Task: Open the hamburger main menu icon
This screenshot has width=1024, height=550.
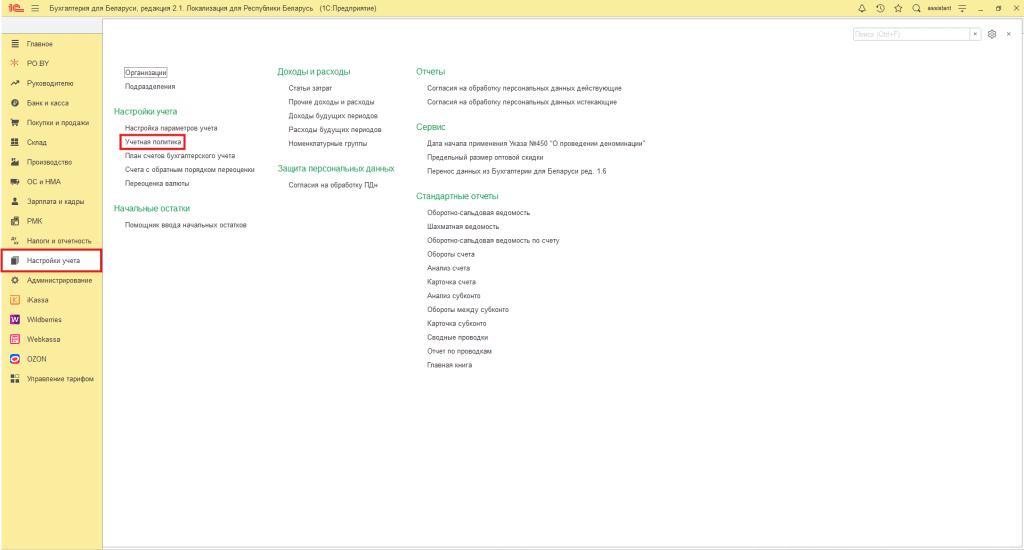Action: click(35, 8)
